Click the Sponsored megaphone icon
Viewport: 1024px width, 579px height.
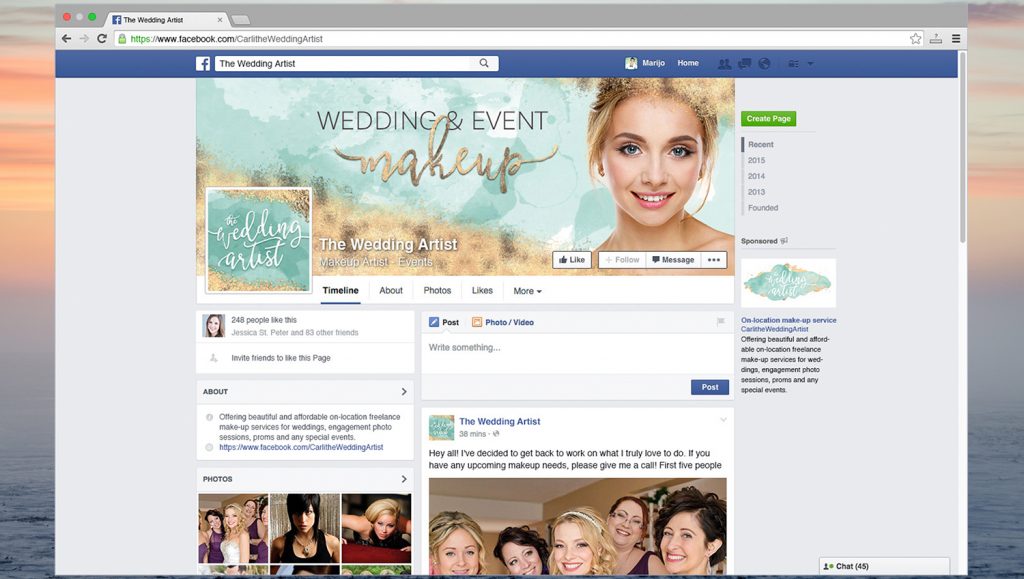[784, 241]
